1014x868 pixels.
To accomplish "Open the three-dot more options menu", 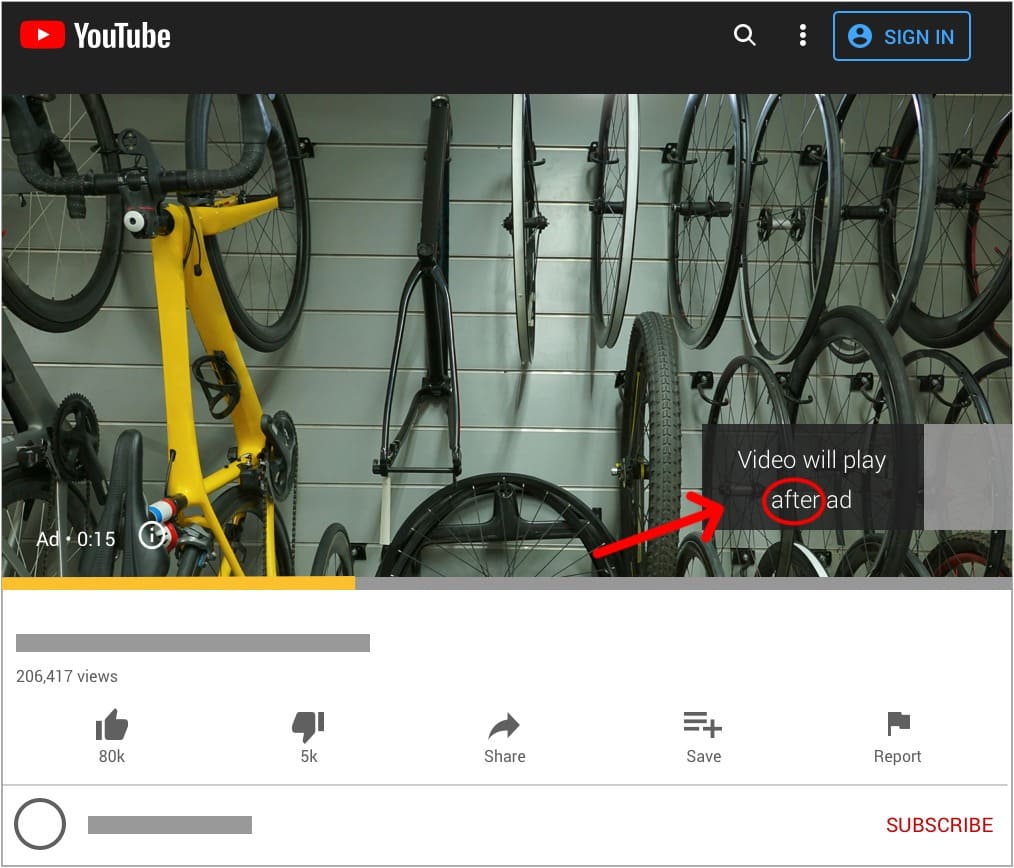I will tap(802, 36).
